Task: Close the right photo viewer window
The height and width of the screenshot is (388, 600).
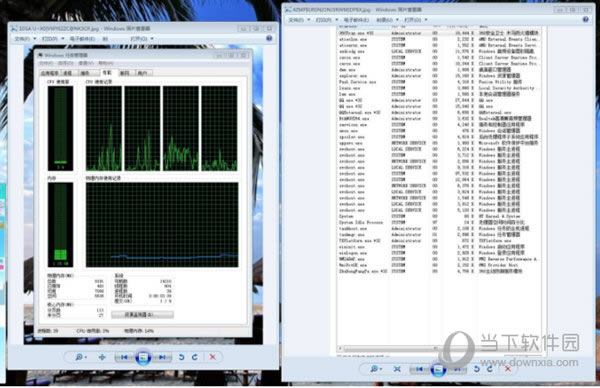Action: click(585, 9)
